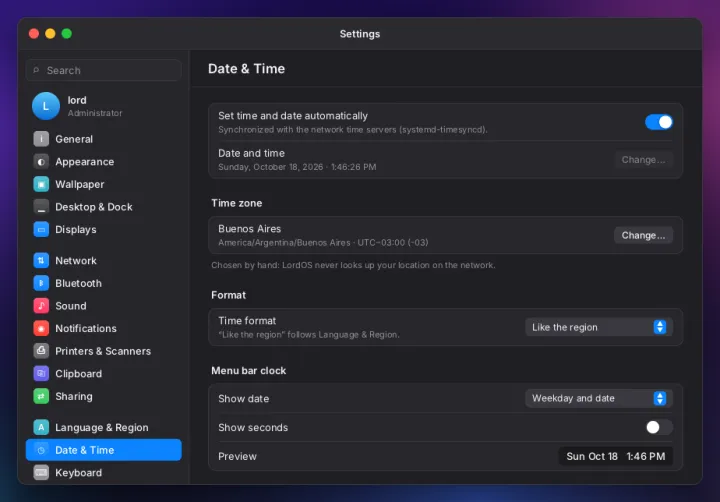Select the Wallpaper label in sidebar

tap(79, 184)
